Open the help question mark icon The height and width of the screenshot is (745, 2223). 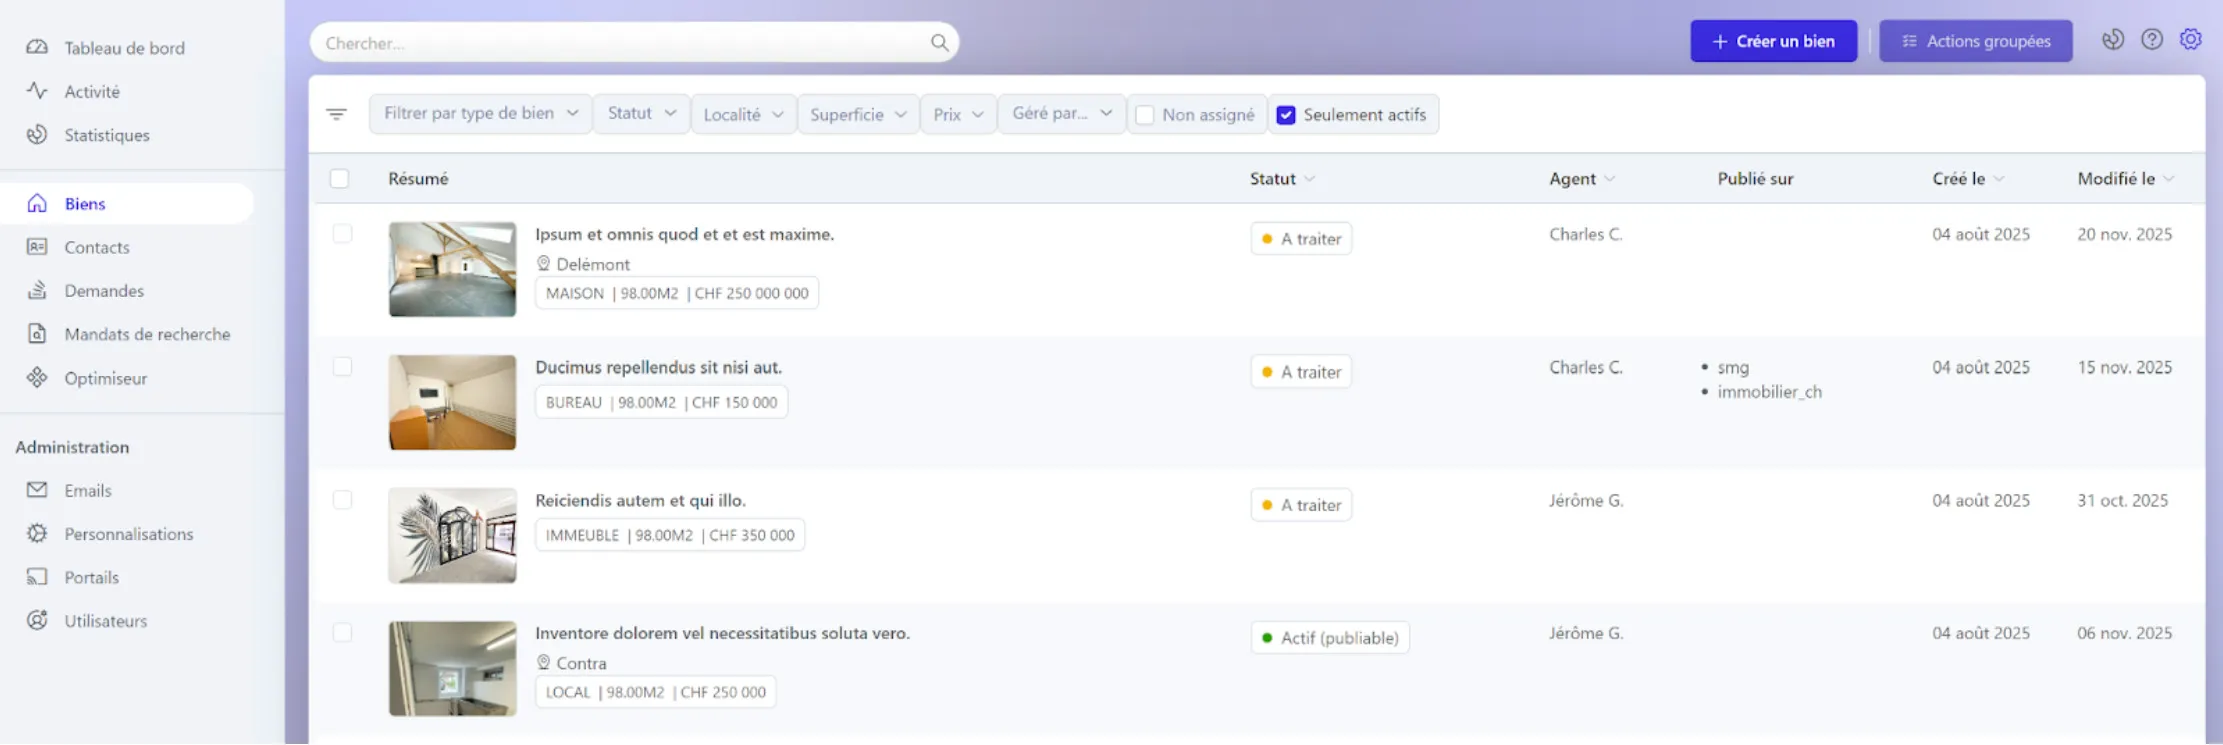[2152, 40]
